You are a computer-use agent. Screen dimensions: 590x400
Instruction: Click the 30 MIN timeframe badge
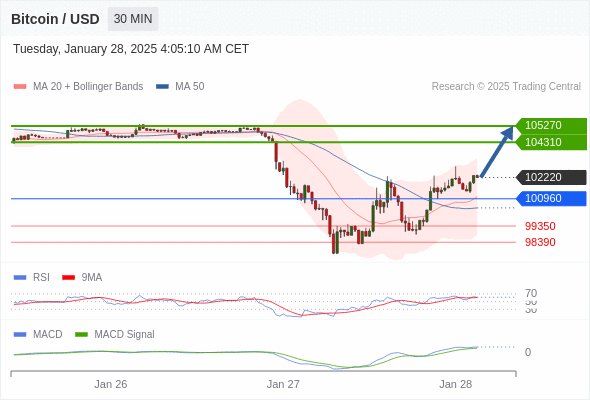click(133, 19)
